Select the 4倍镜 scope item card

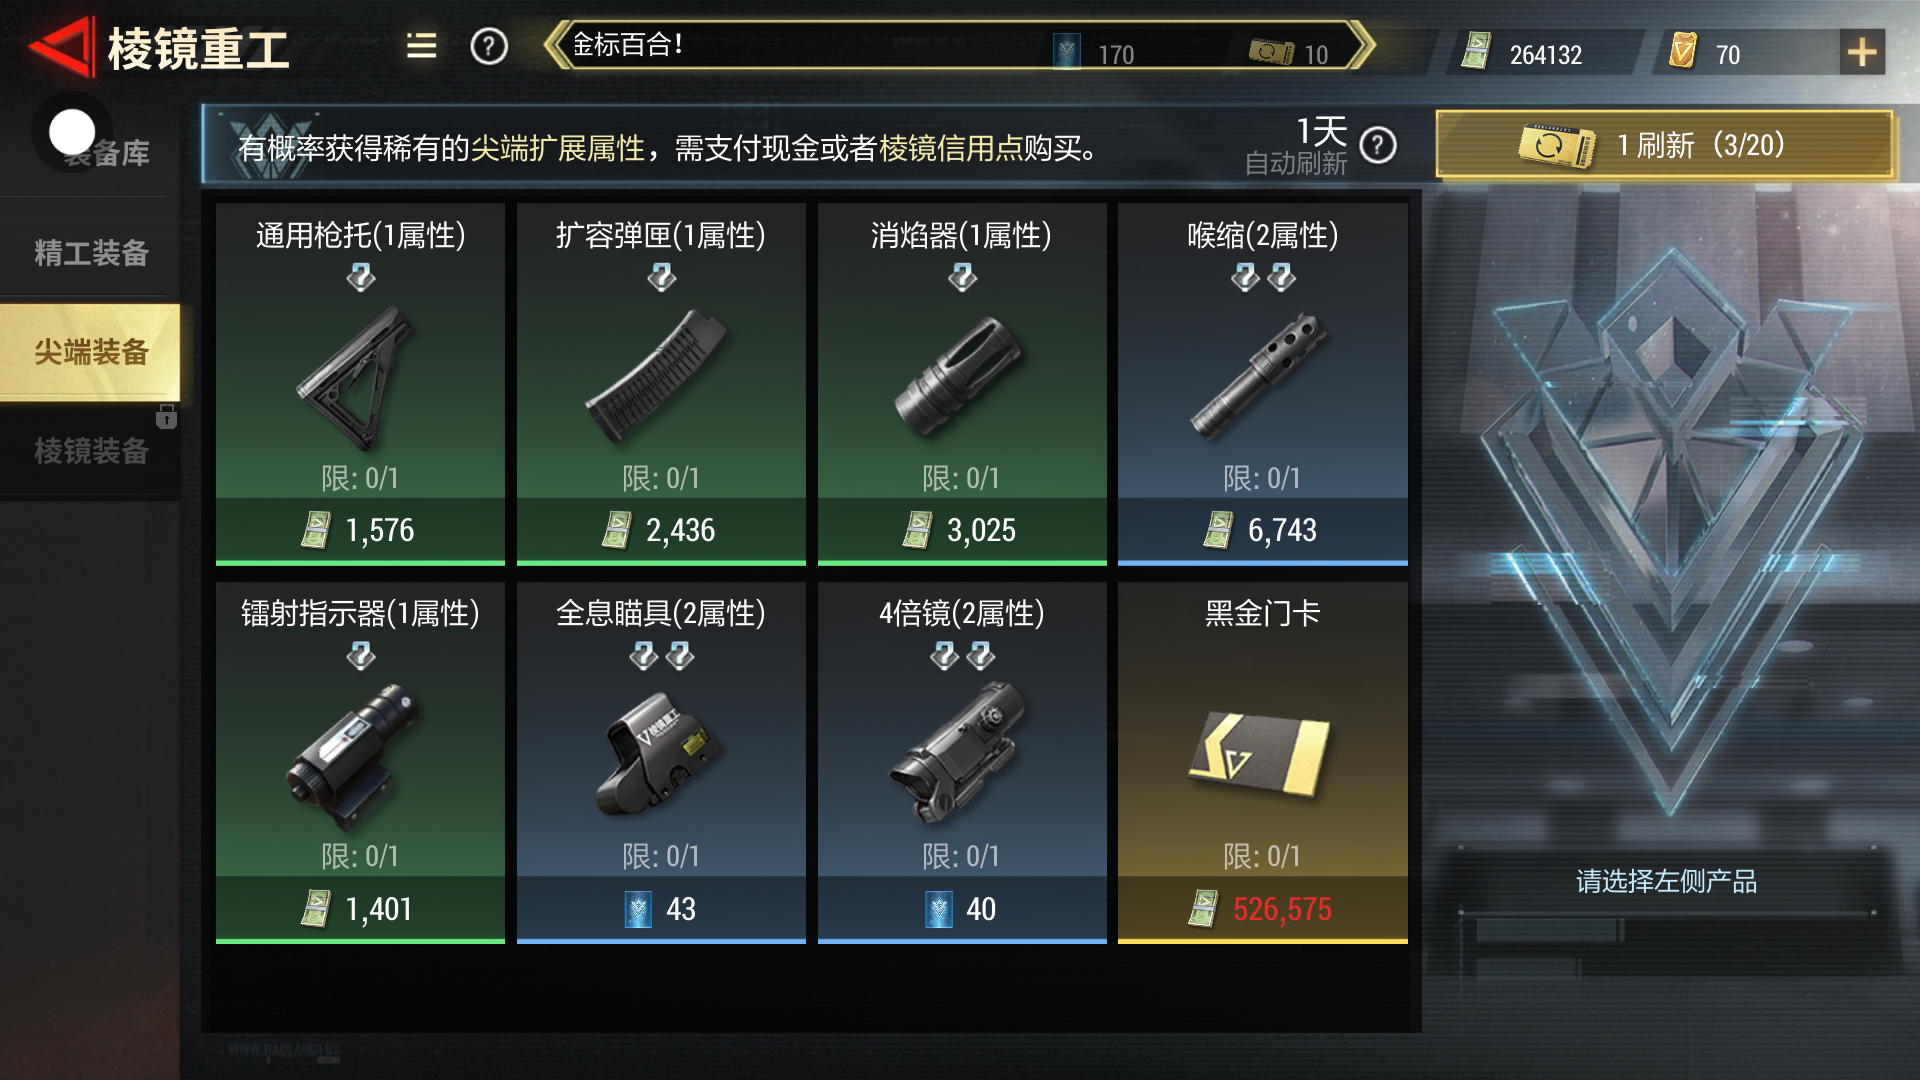tap(962, 763)
